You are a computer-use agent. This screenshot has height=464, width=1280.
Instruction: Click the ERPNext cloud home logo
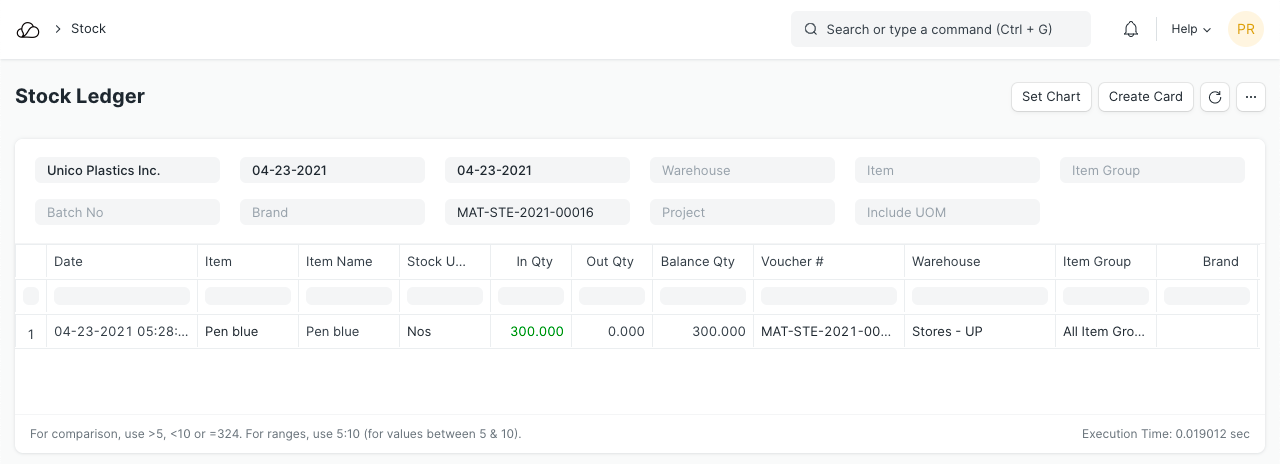(28, 30)
